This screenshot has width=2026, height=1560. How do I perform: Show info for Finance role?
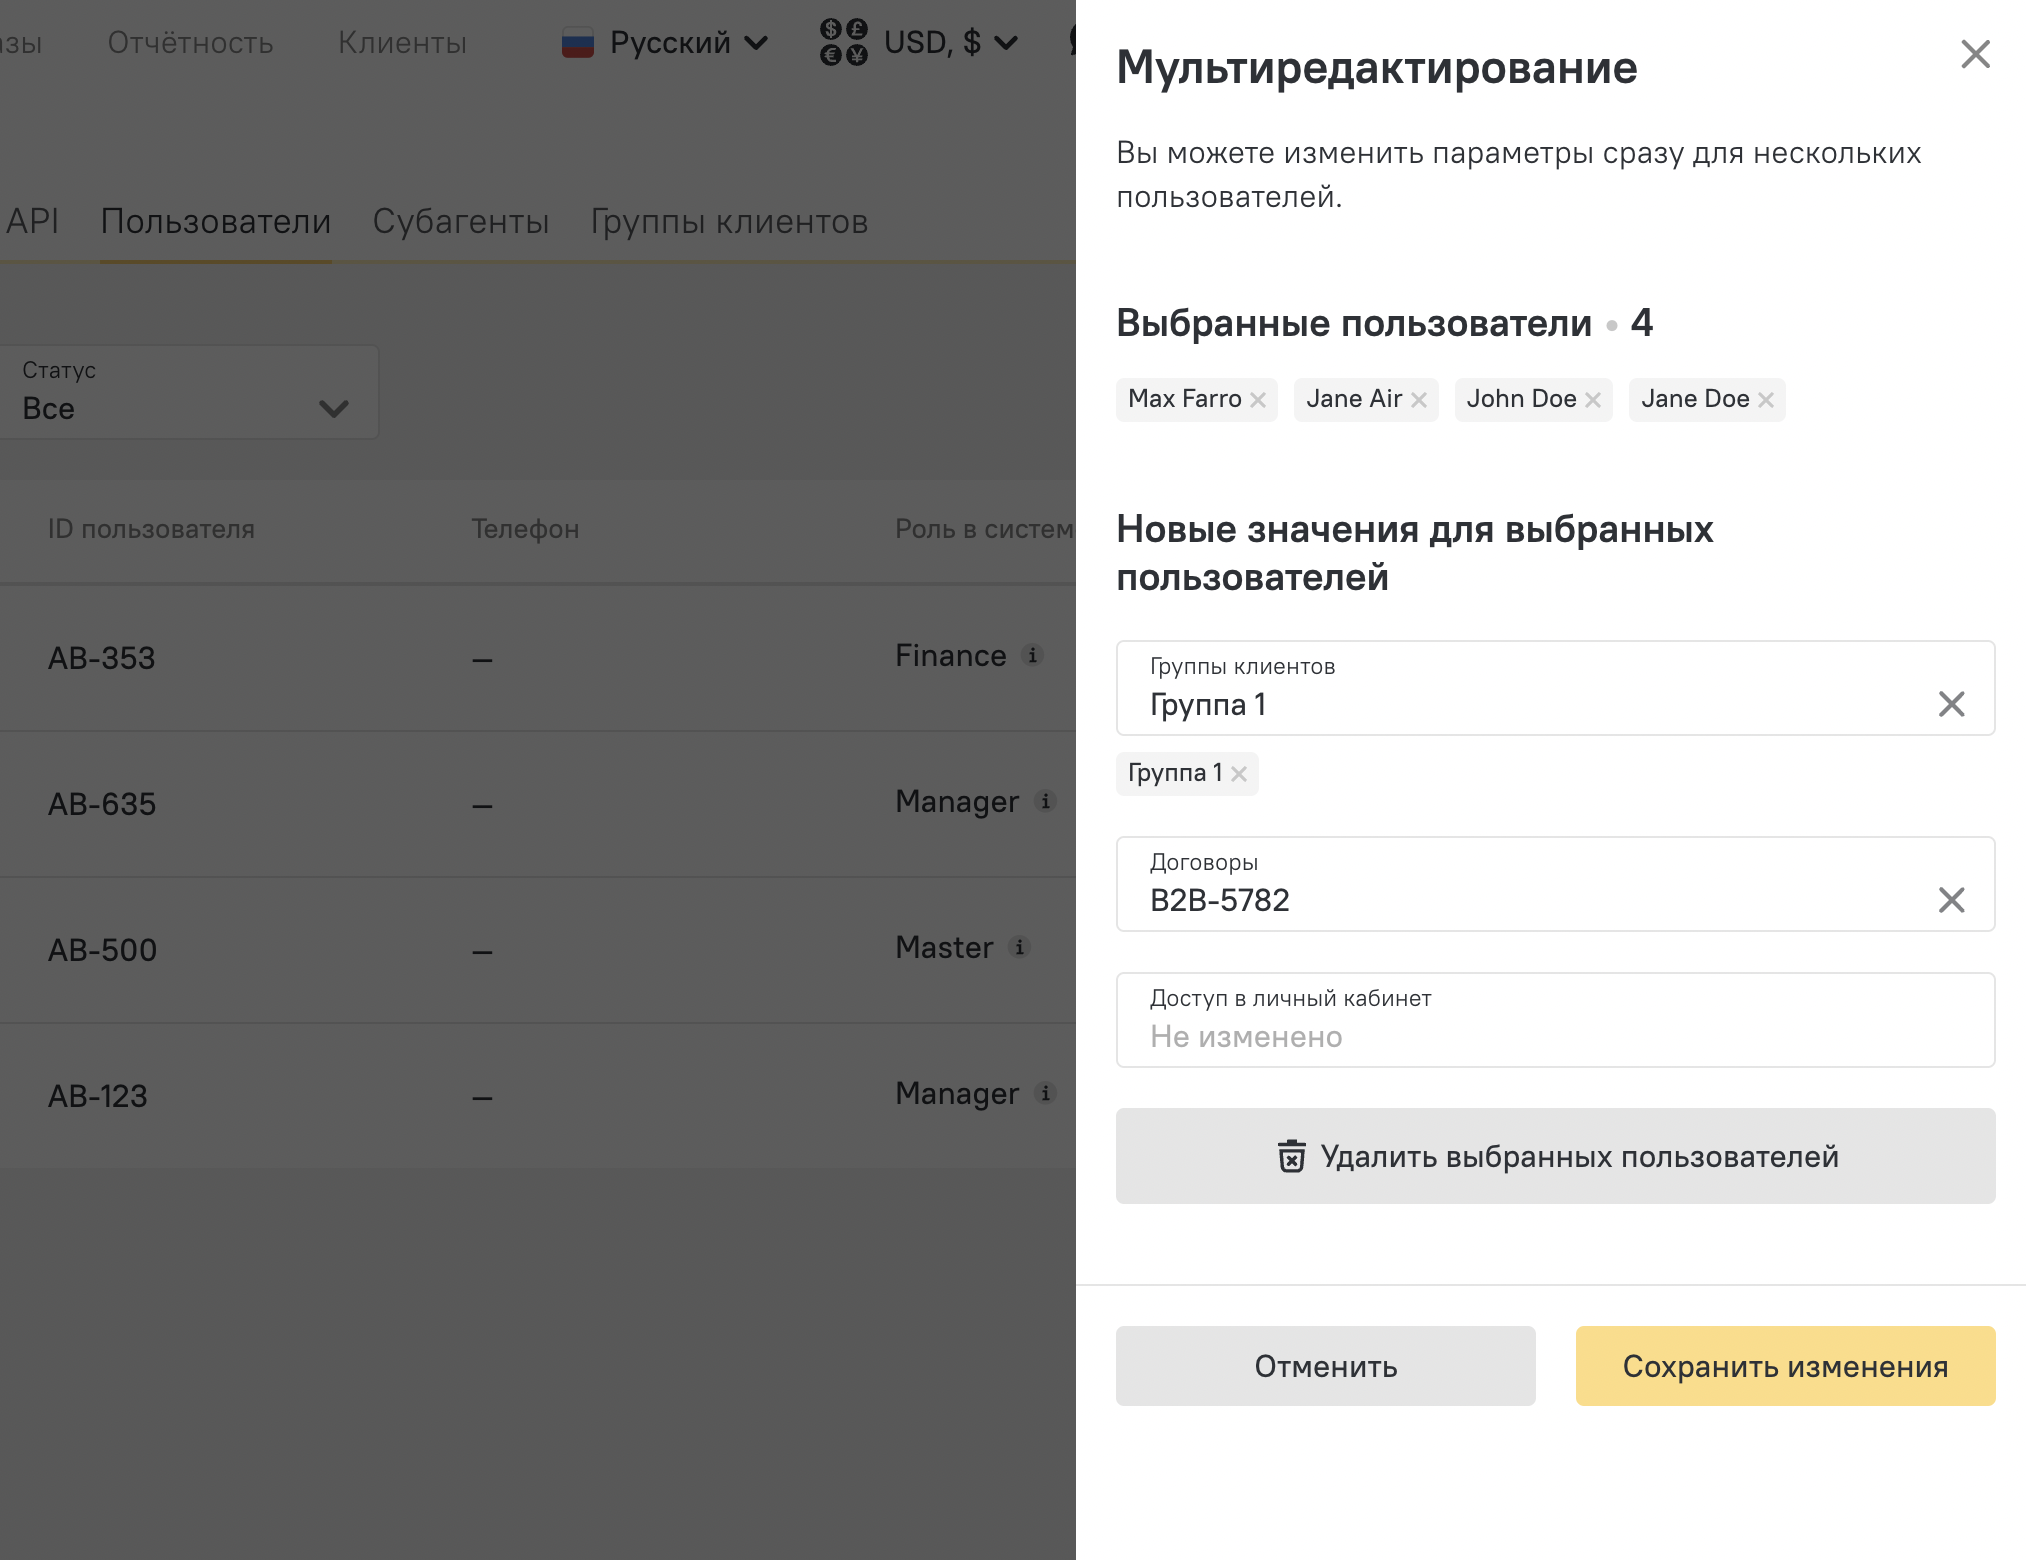(1033, 655)
